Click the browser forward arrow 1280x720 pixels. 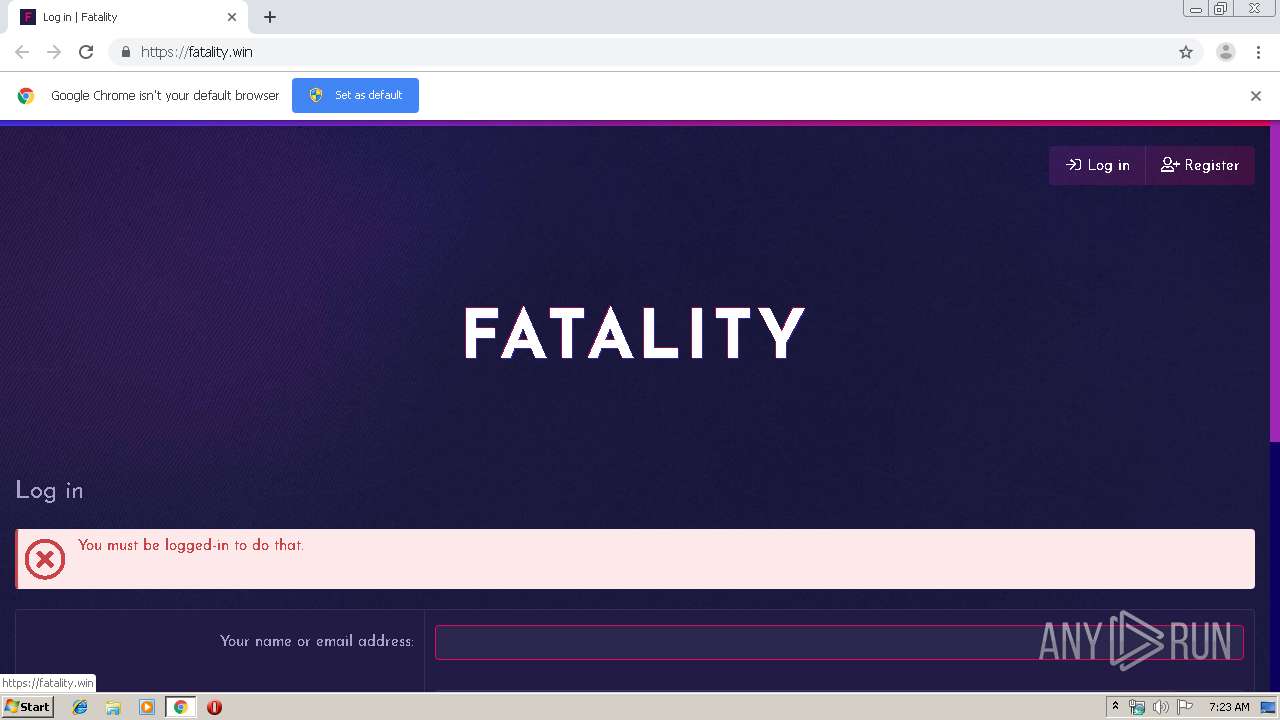pos(54,52)
